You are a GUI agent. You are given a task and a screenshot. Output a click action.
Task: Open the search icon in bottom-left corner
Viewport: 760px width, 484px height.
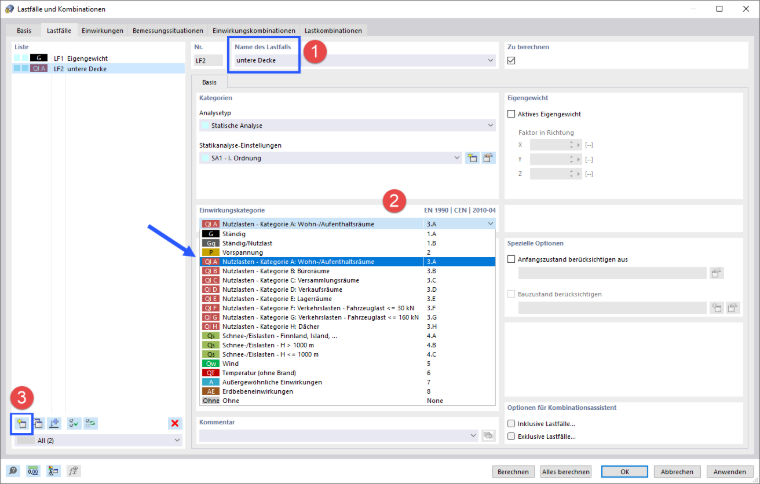tap(13, 471)
